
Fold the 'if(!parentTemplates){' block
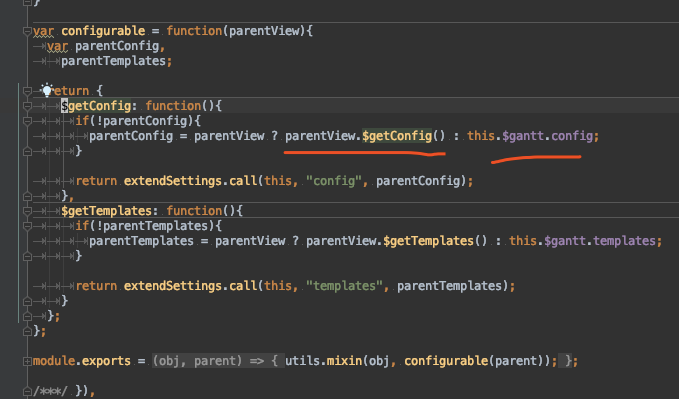(27, 226)
